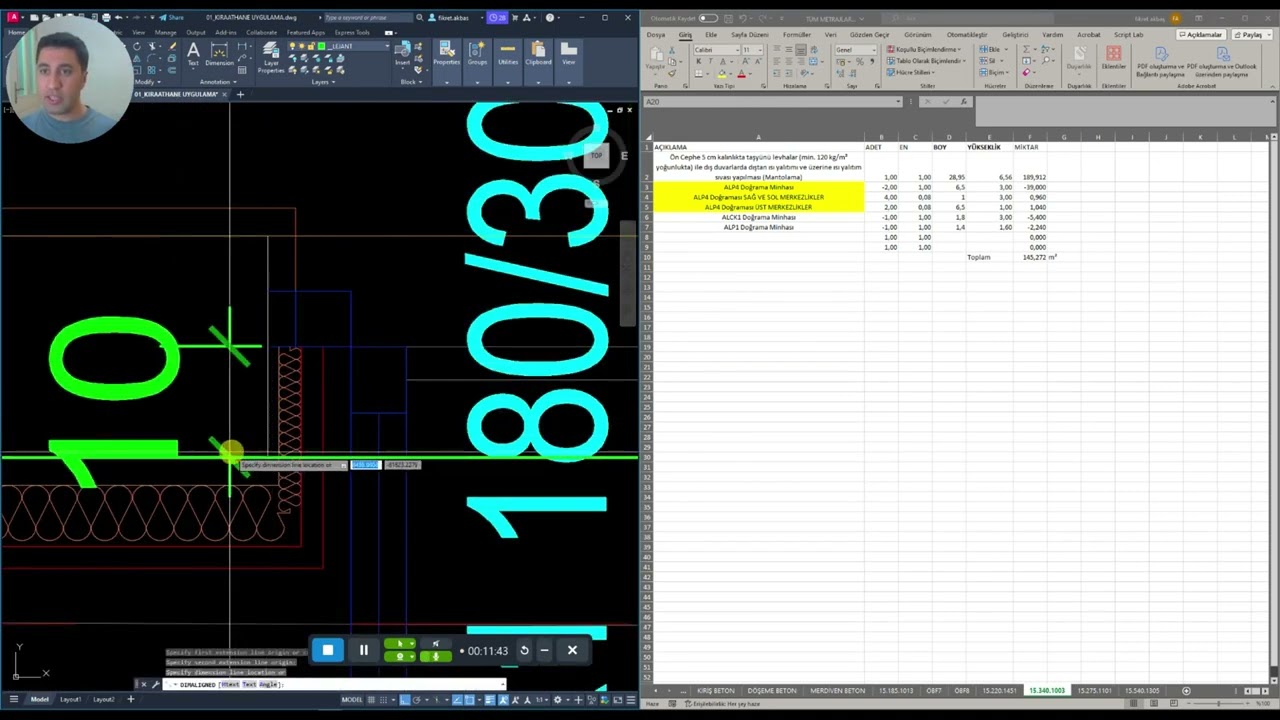Expand the AutoCAD Modify panel
This screenshot has width=1280, height=720.
(148, 82)
